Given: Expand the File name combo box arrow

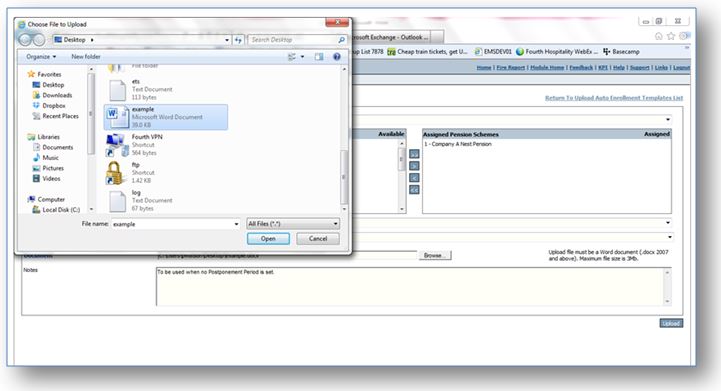Looking at the screenshot, I should [x=236, y=224].
